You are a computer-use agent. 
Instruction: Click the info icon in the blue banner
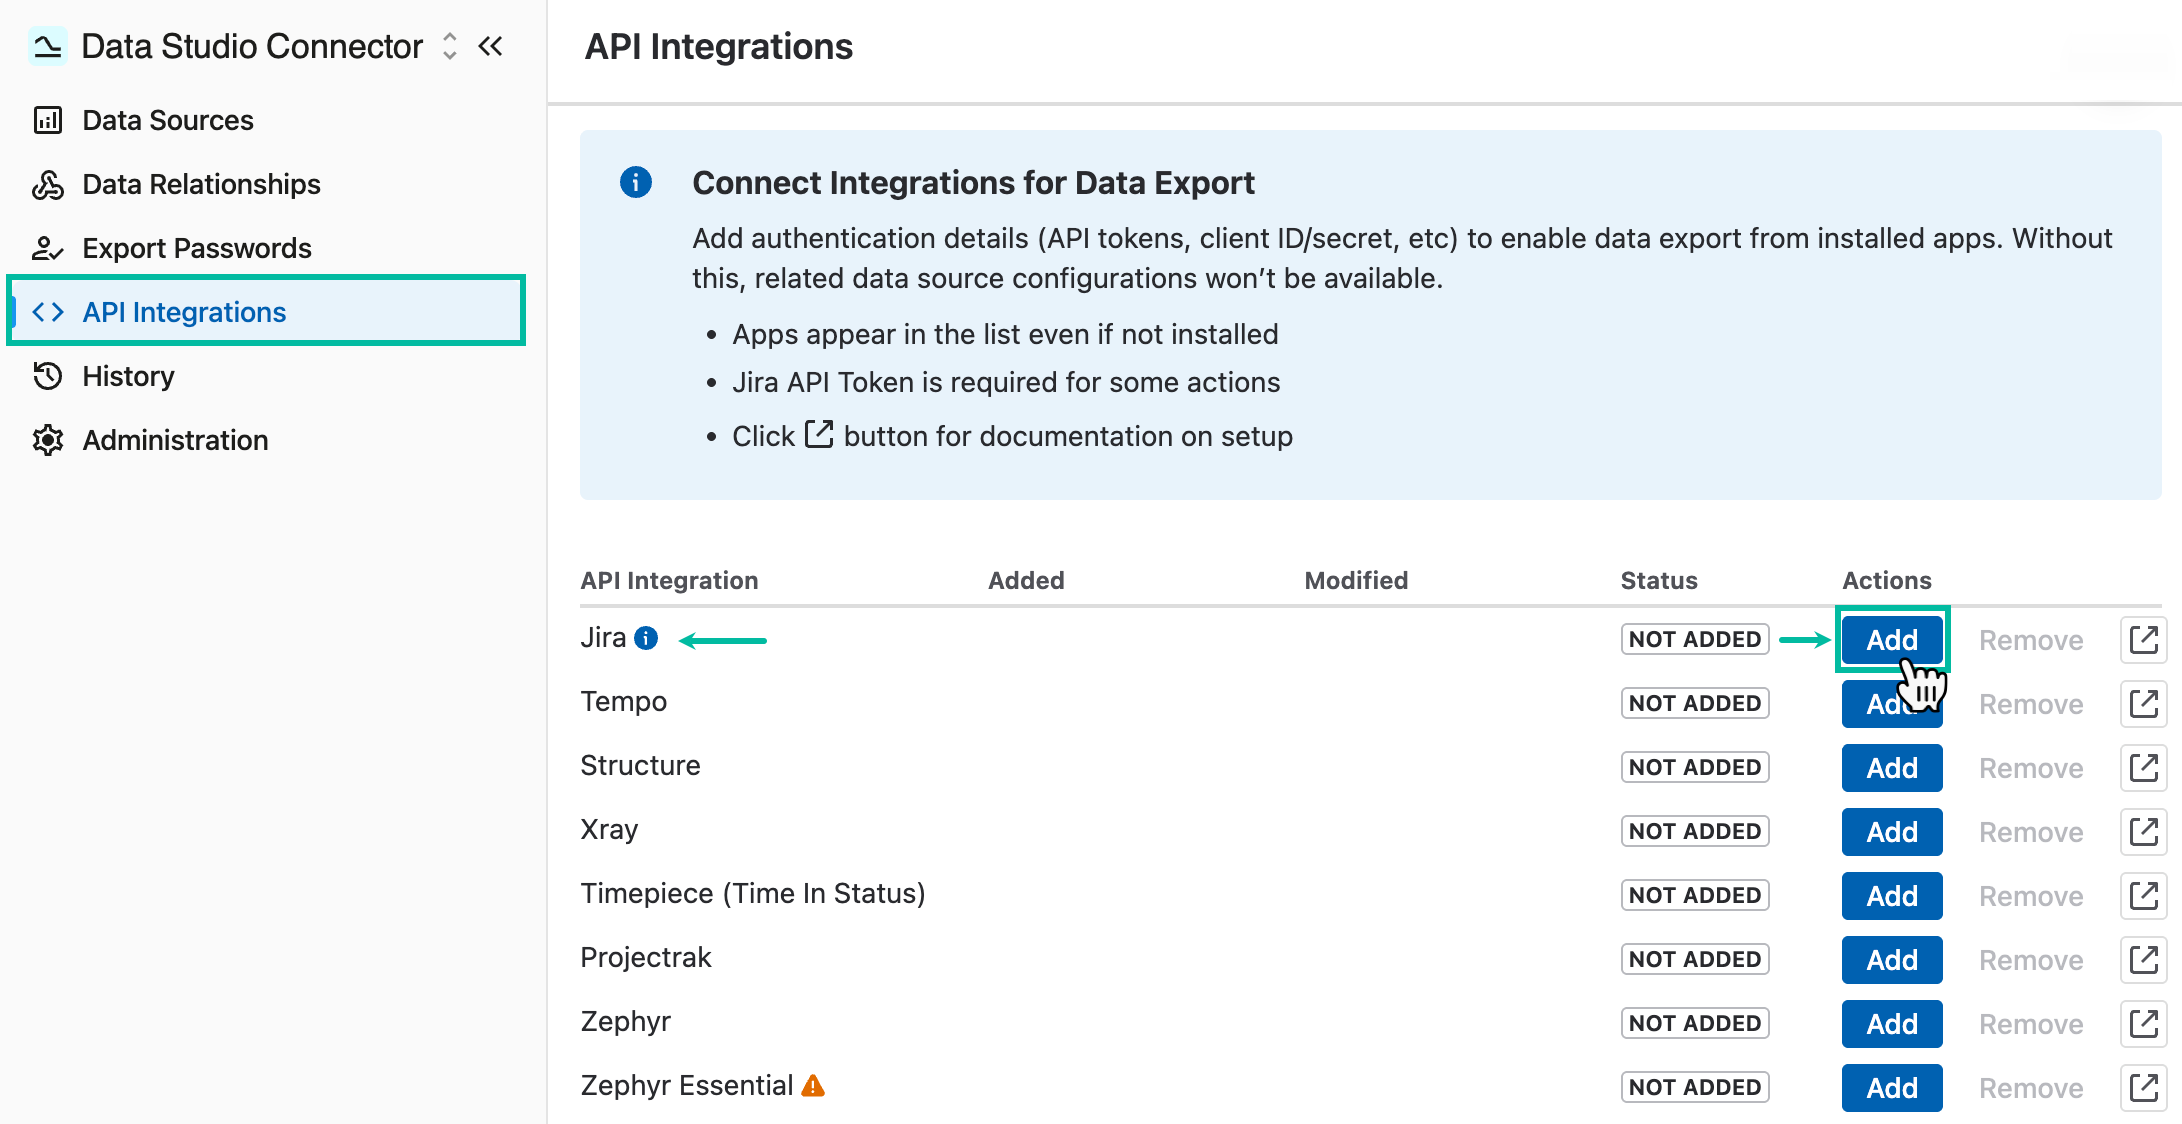(x=636, y=182)
